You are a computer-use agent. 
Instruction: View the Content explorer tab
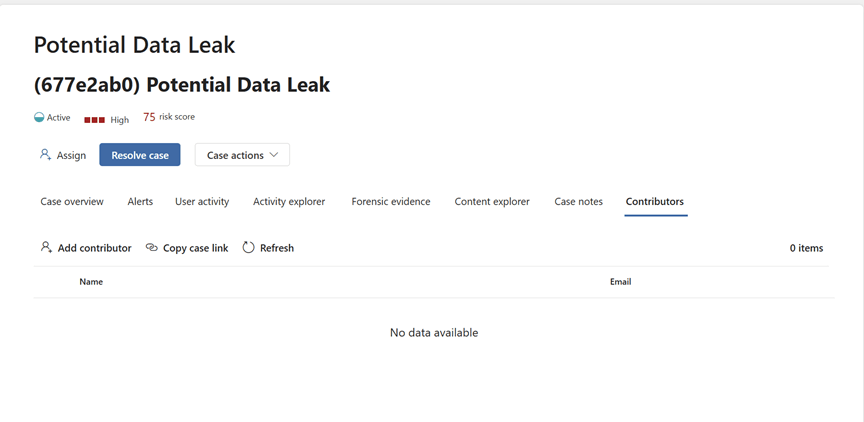(492, 202)
